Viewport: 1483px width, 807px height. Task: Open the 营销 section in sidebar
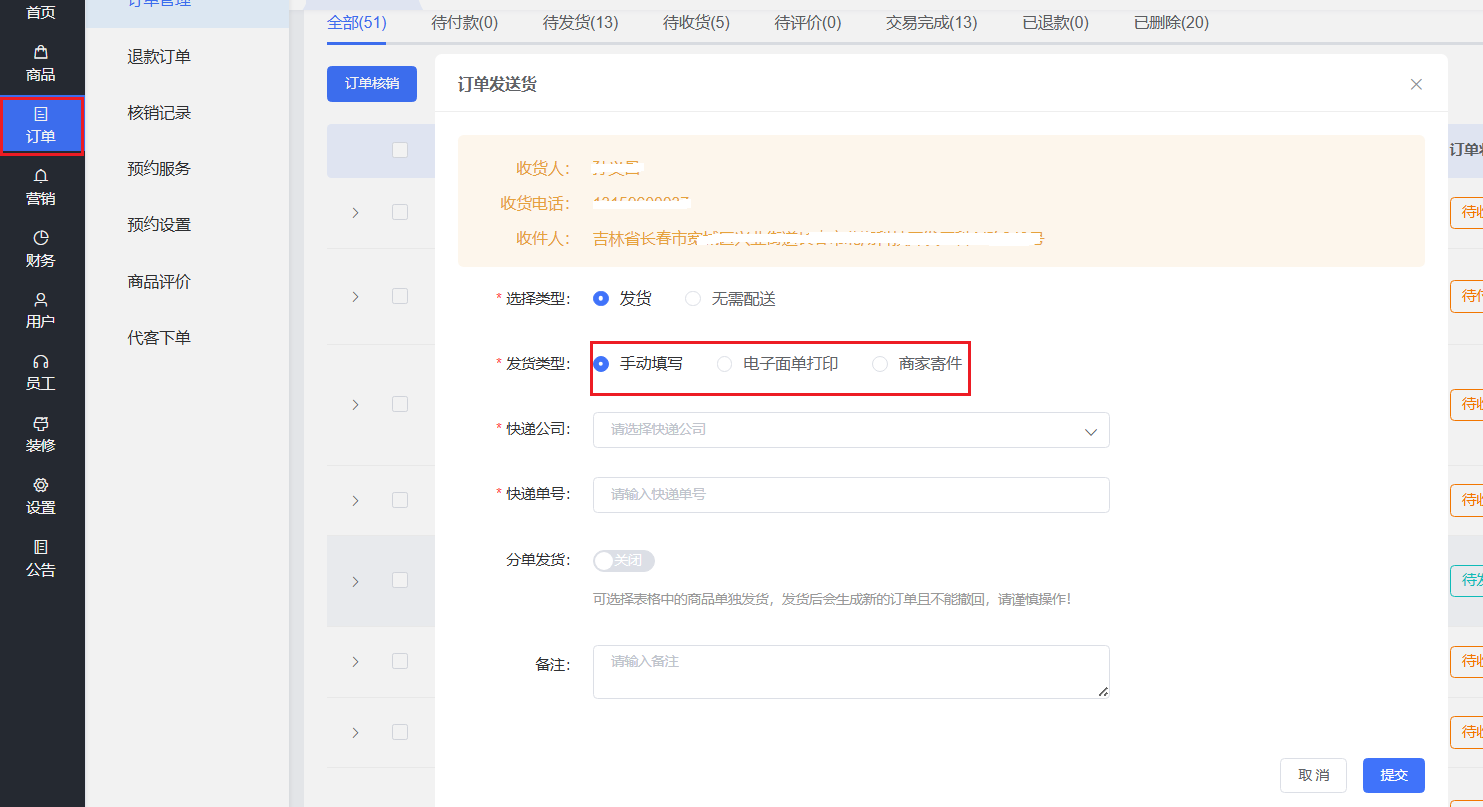point(41,187)
